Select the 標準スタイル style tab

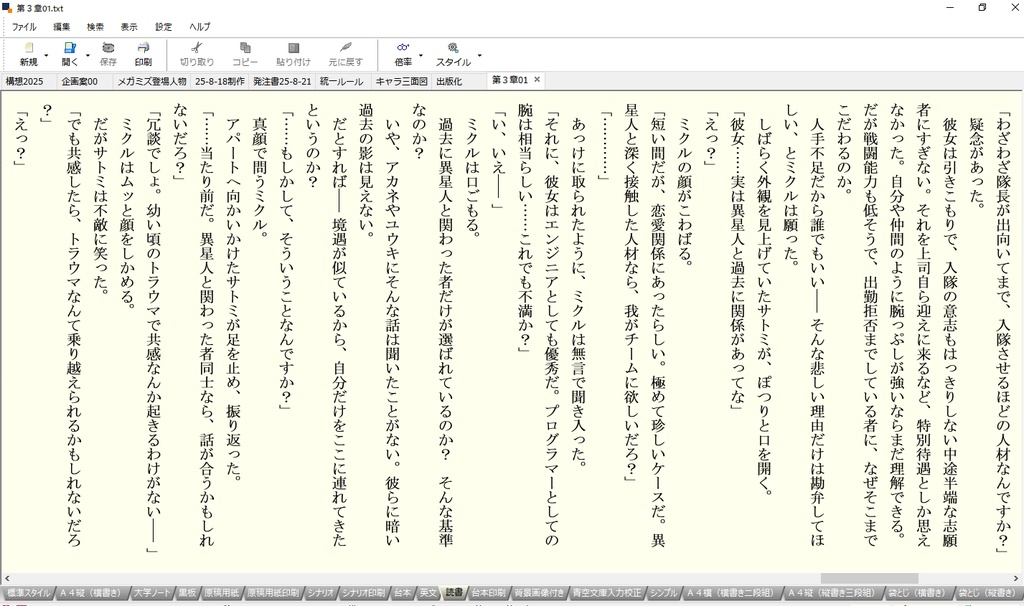coord(29,593)
